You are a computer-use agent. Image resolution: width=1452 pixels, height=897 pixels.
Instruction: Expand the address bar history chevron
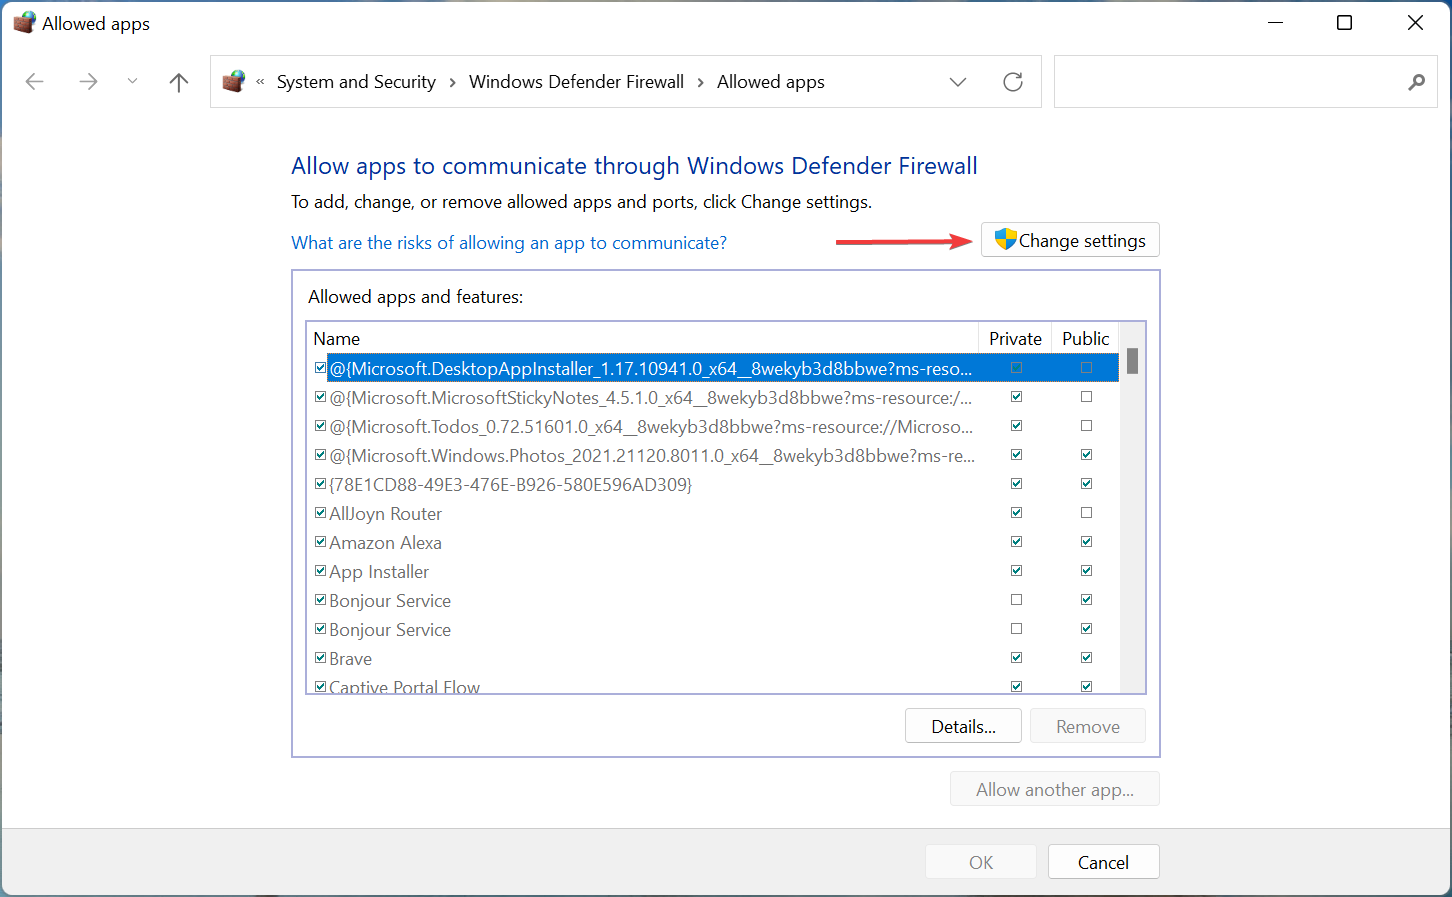[x=958, y=82]
